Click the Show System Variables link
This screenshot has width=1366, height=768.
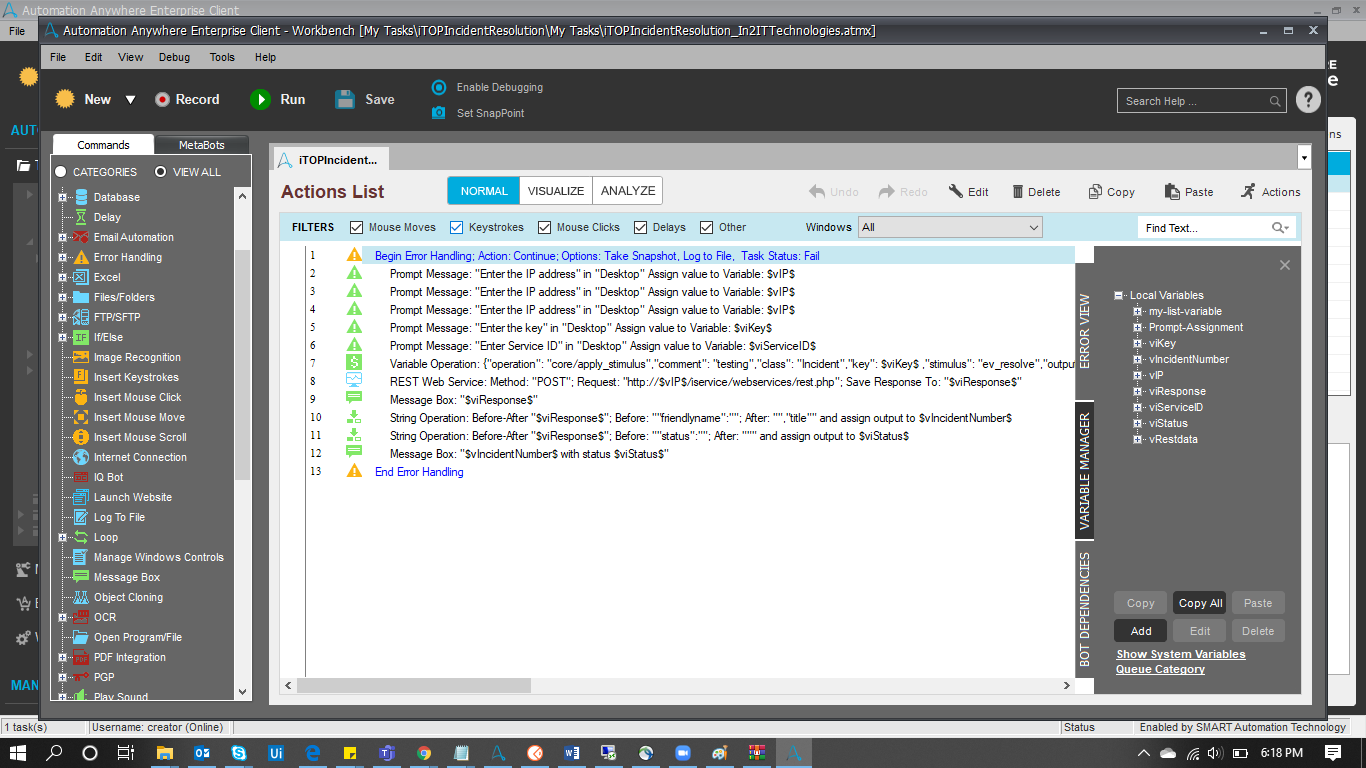coord(1180,654)
